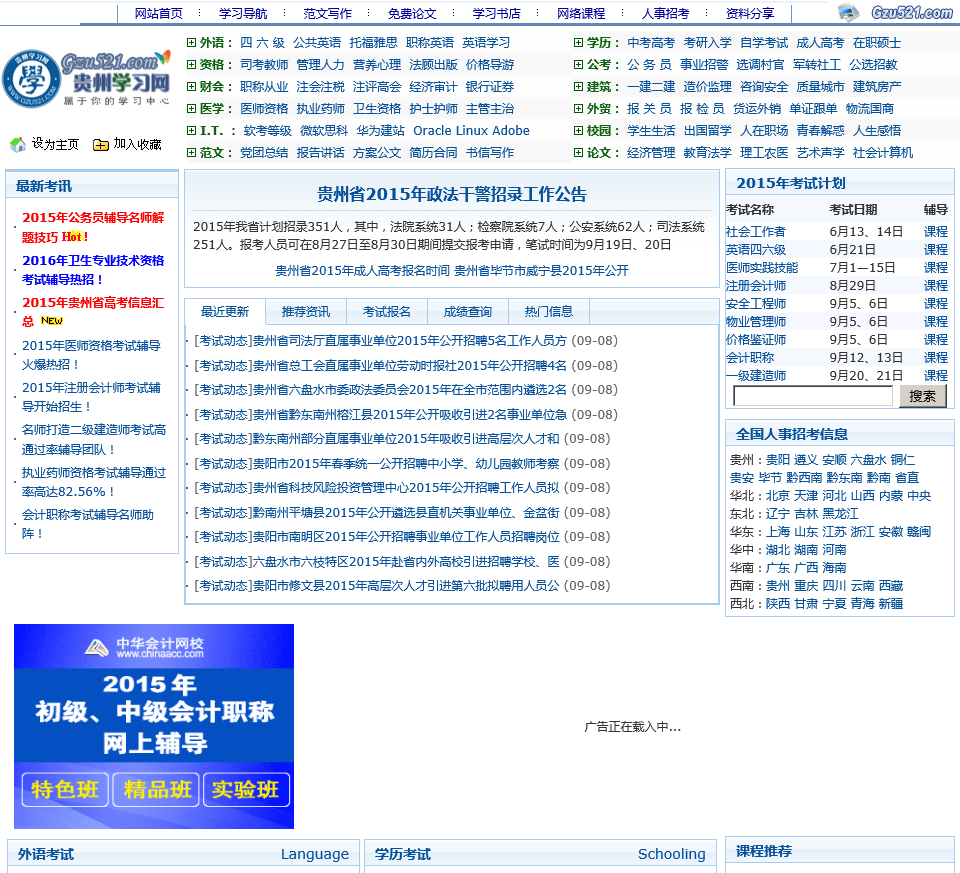The image size is (960, 873).
Task: Open 考研入学 link under 学历
Action: (707, 43)
